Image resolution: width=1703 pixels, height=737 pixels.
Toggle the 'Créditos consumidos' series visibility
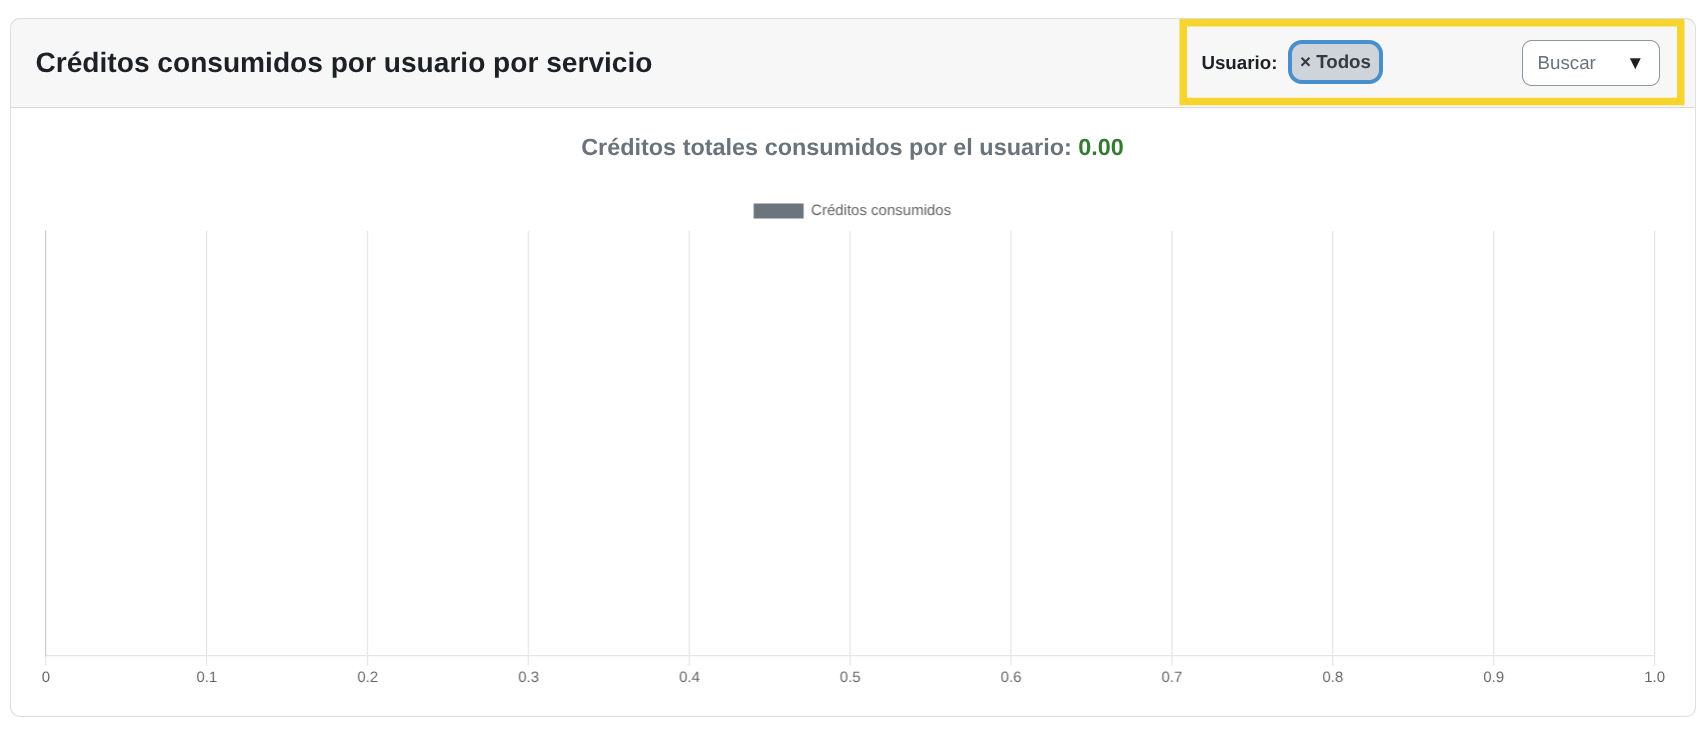pyautogui.click(x=850, y=210)
